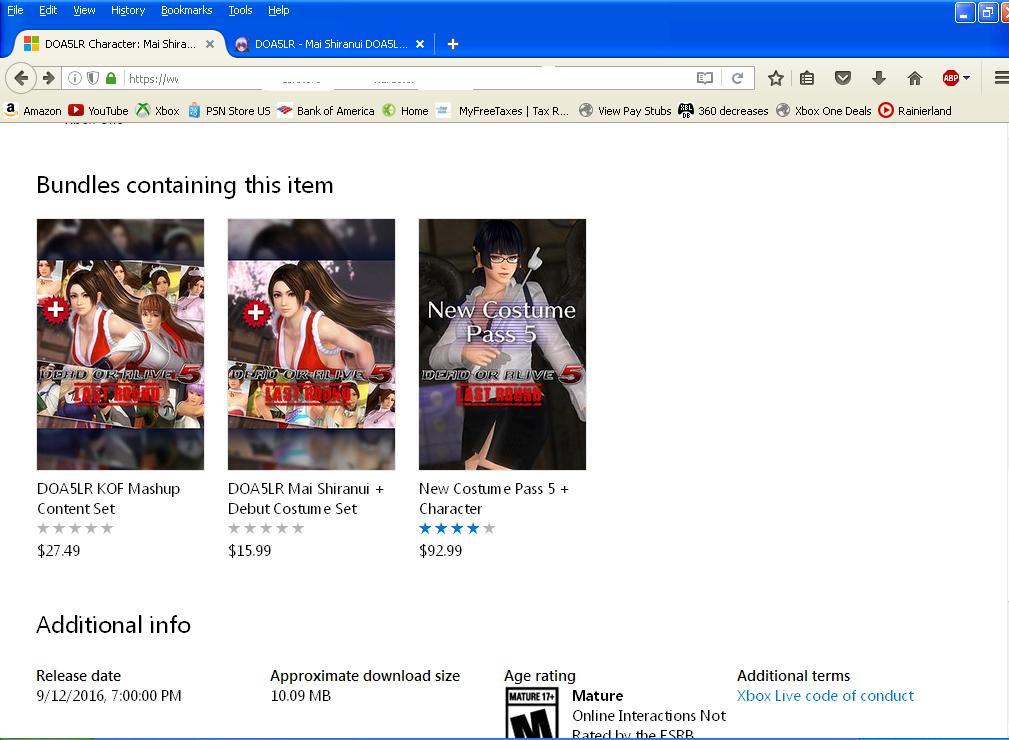Restore down the Firefox window
The width and height of the screenshot is (1009, 740).
(987, 12)
